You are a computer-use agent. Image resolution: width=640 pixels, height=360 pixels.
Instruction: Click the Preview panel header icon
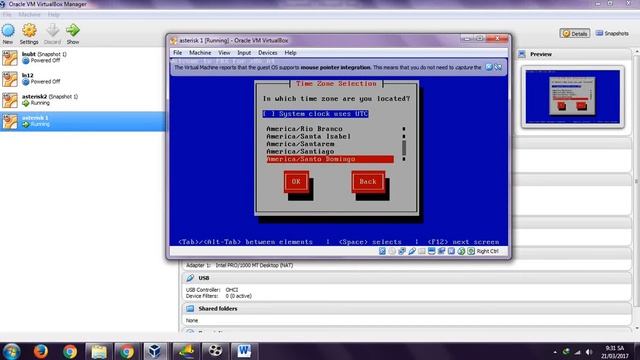coord(522,54)
